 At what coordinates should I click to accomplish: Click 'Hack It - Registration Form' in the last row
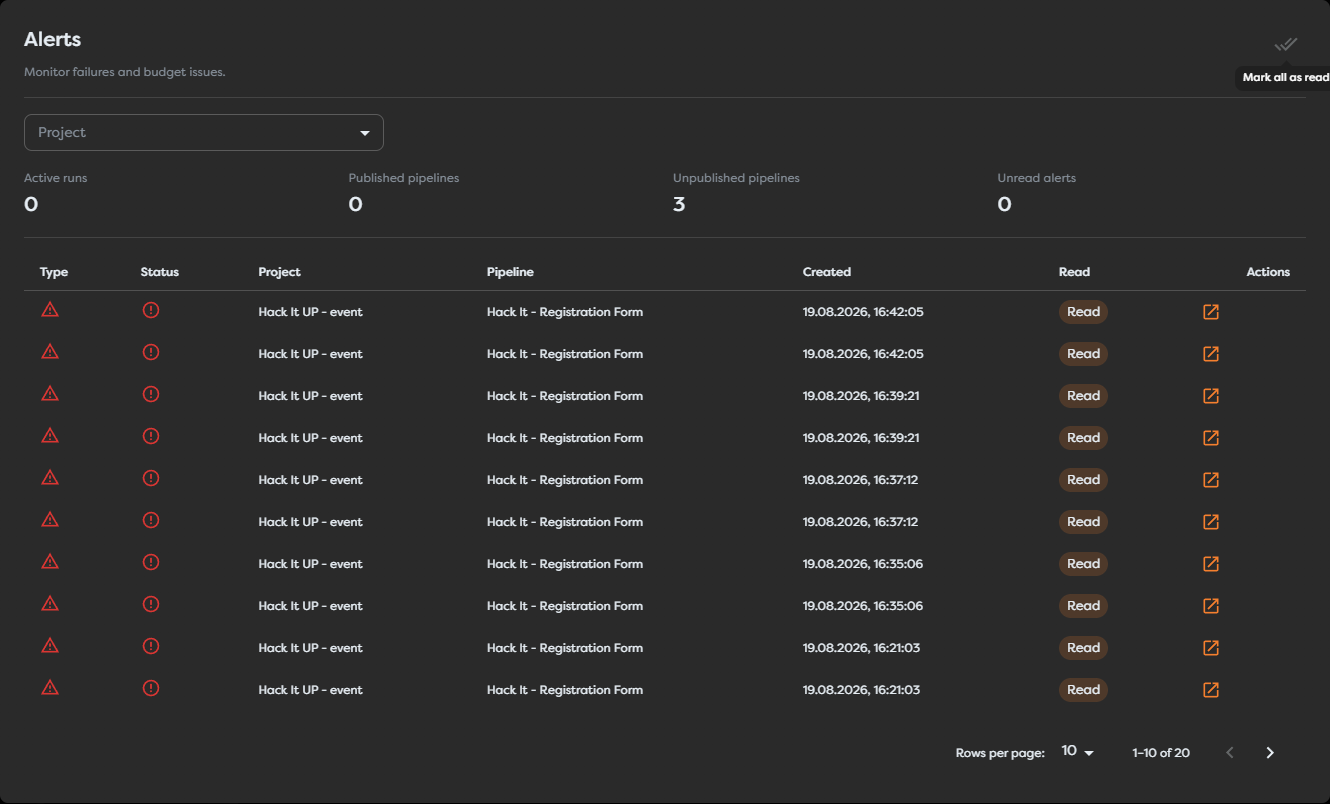[x=565, y=690]
